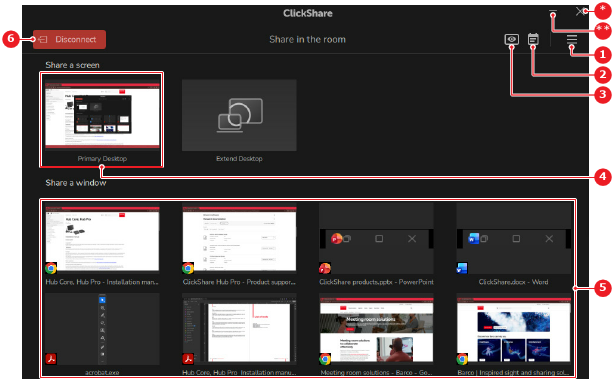614x379 pixels.
Task: Click the calendar meetings icon
Action: pos(533,39)
